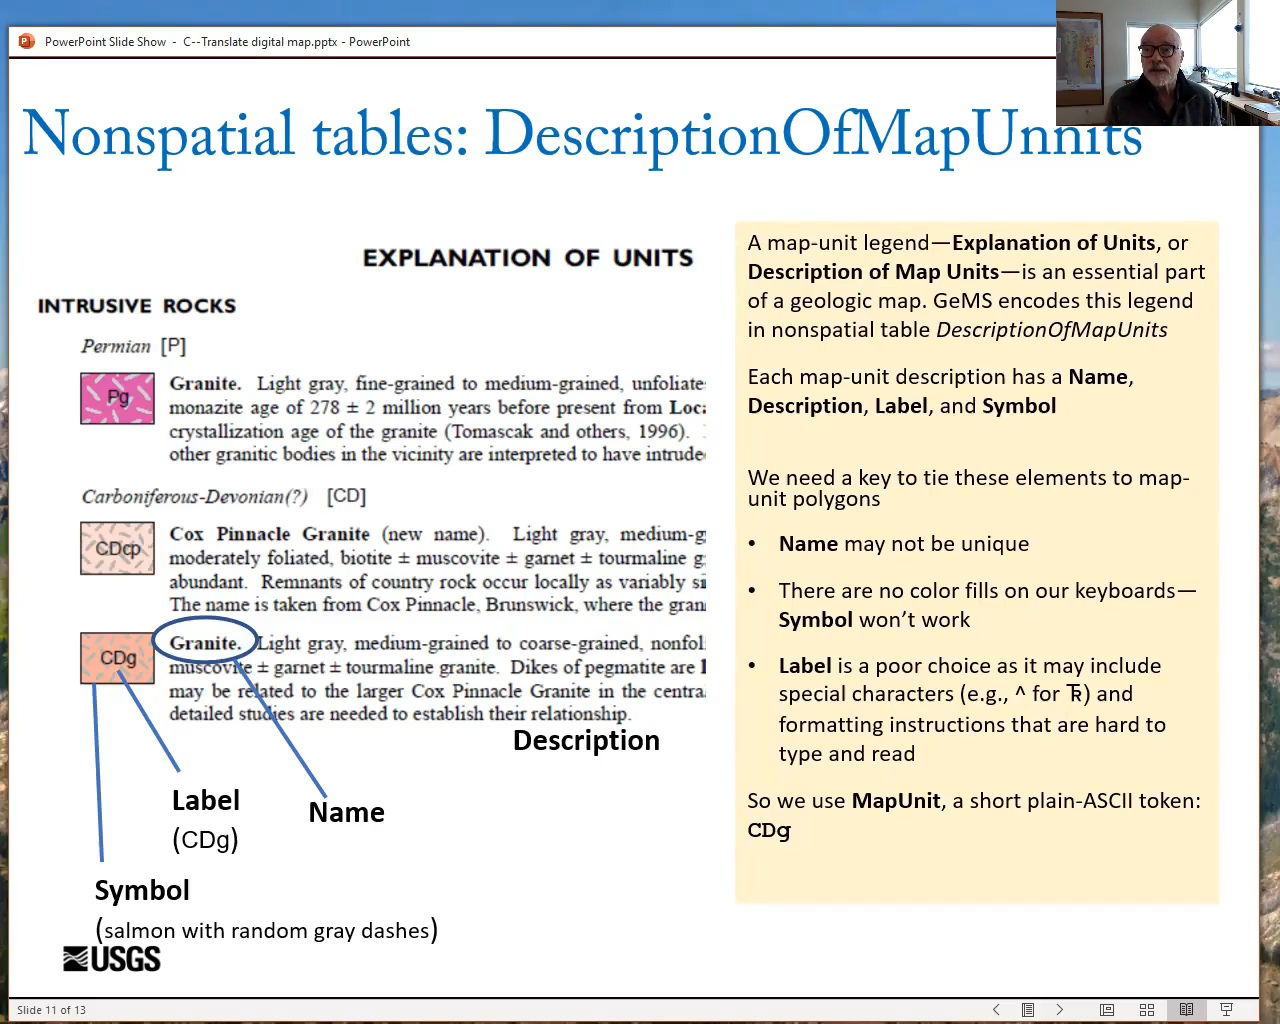Click the presenter webcam thumbnail

point(1168,62)
